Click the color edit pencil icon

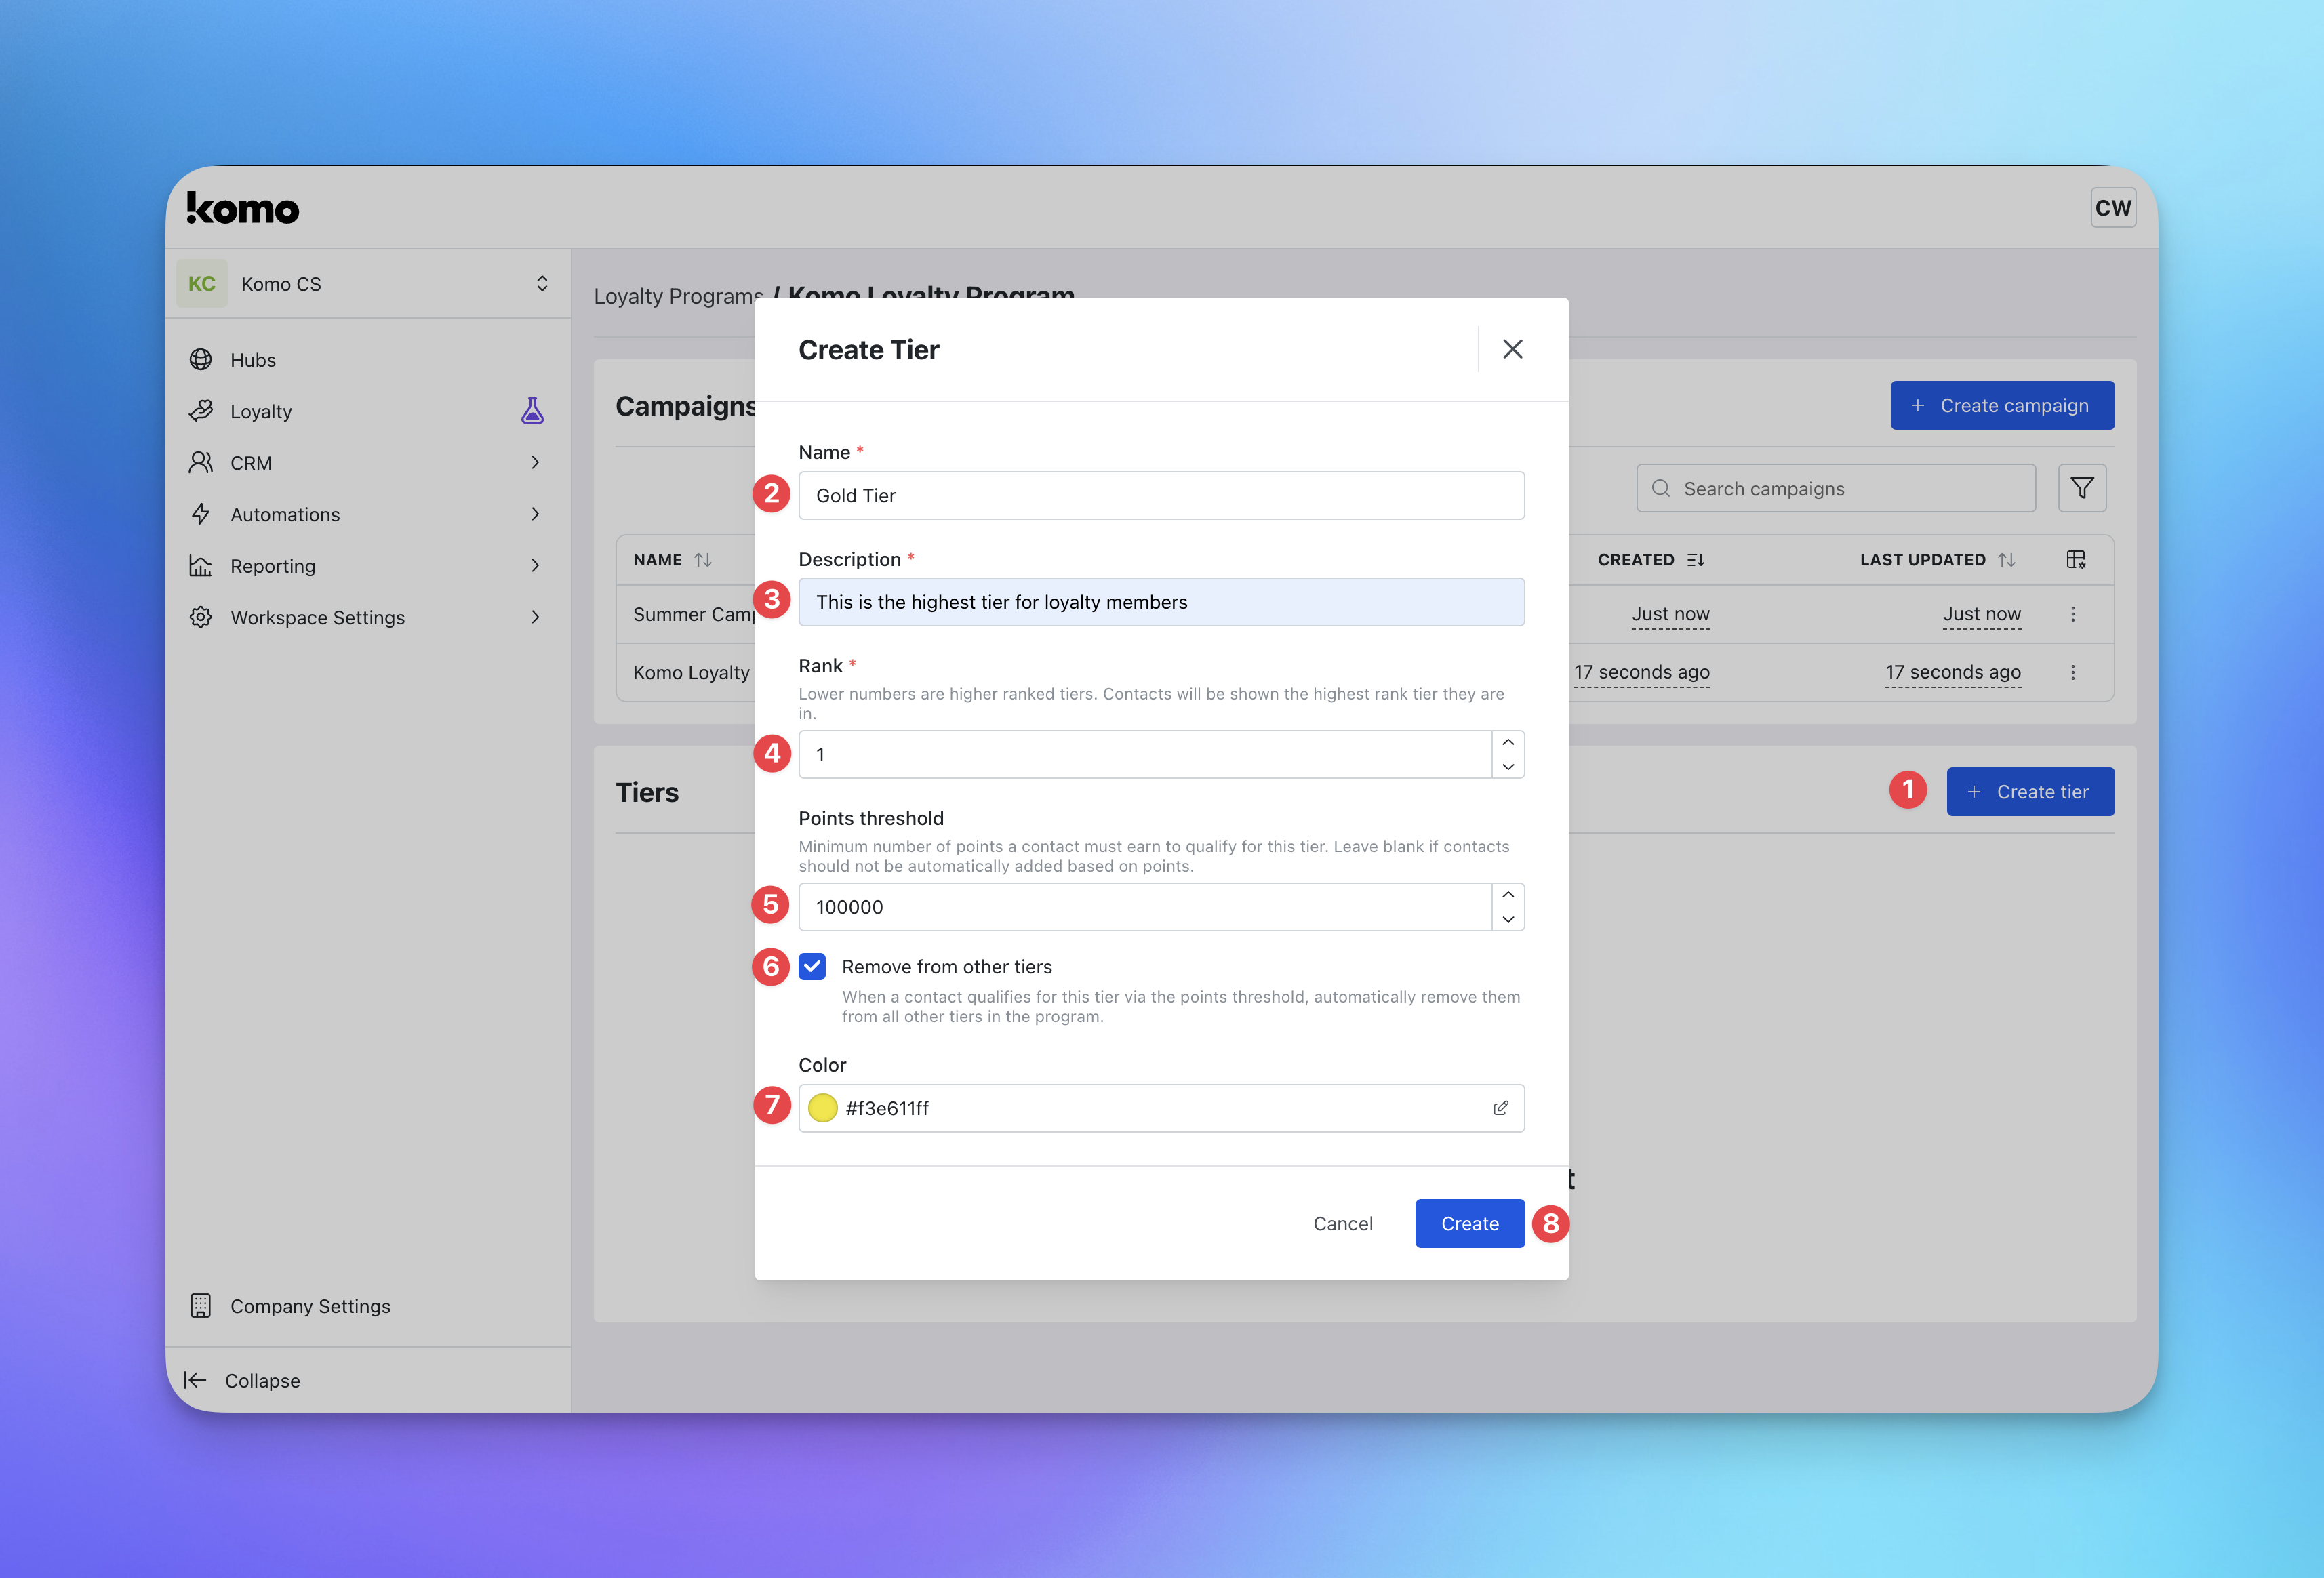(1500, 1108)
